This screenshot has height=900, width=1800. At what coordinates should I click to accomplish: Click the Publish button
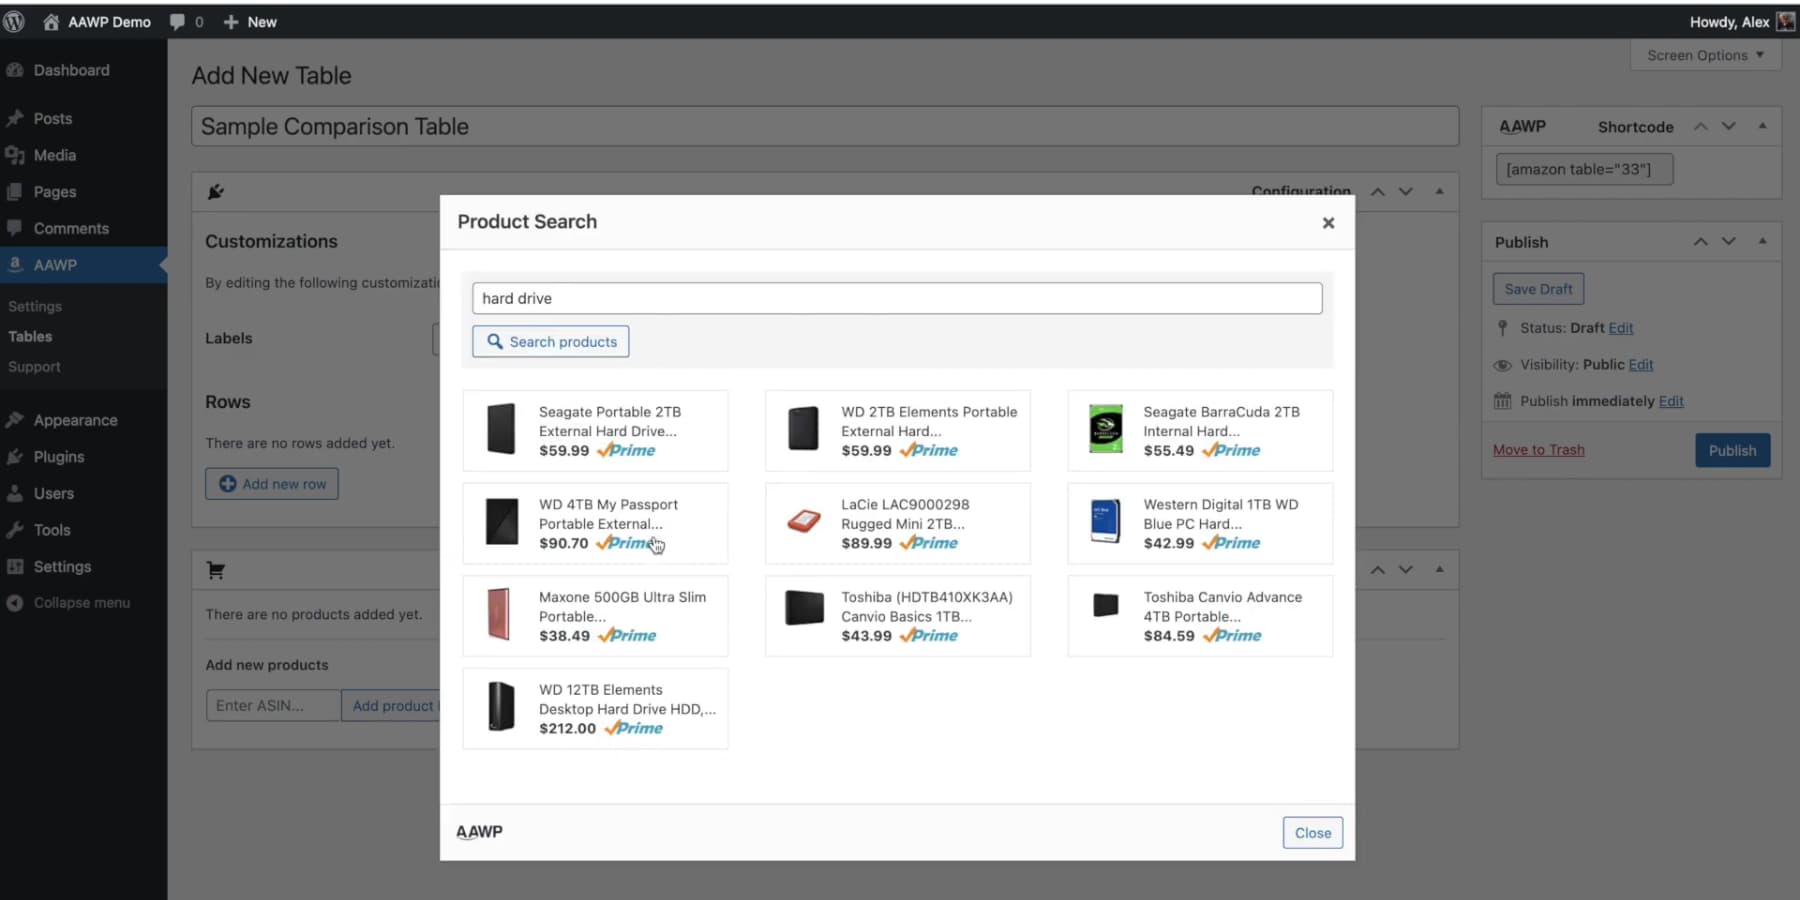(1732, 450)
